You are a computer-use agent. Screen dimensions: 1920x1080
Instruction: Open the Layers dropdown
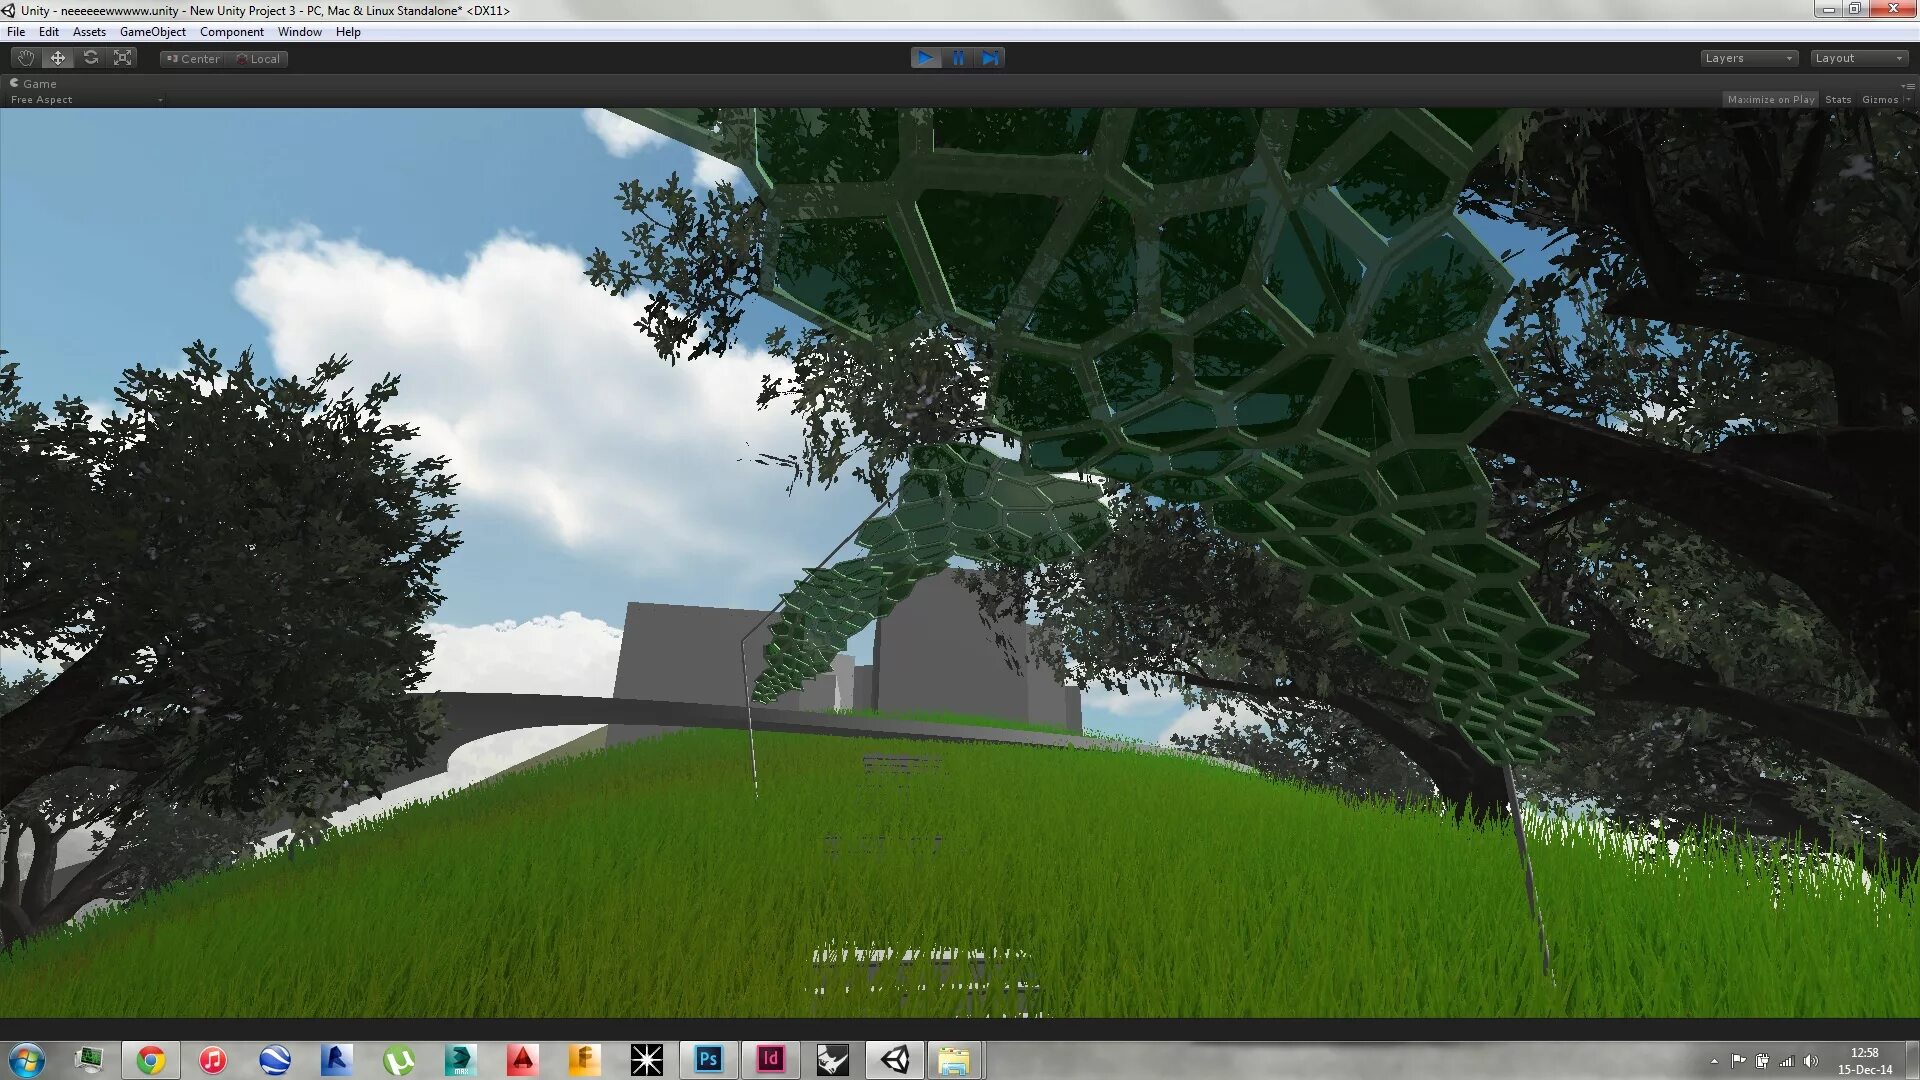1749,58
